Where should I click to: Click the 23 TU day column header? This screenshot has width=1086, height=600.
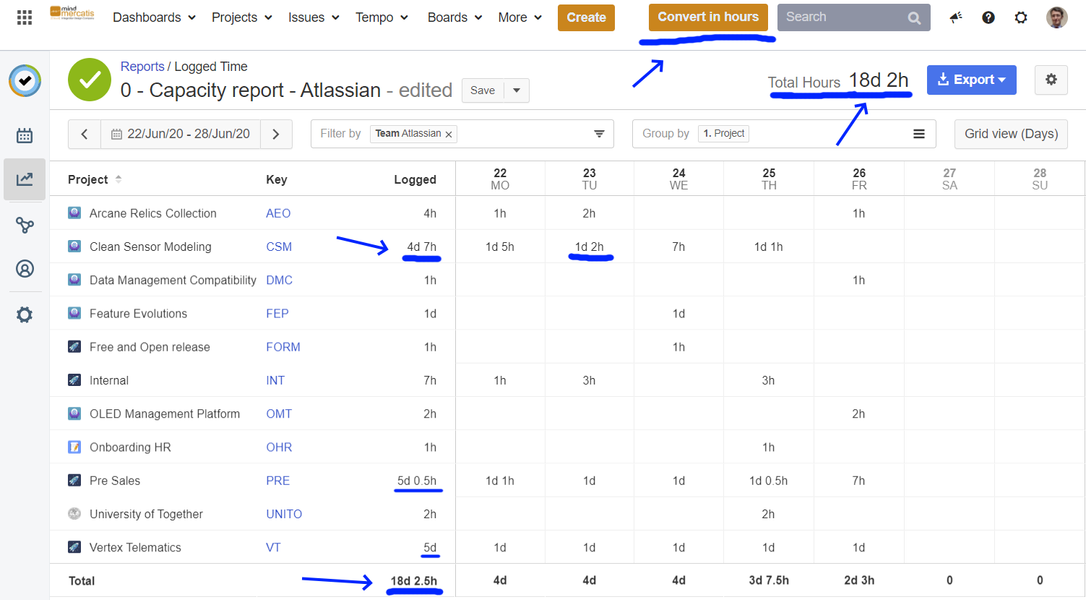click(x=589, y=179)
